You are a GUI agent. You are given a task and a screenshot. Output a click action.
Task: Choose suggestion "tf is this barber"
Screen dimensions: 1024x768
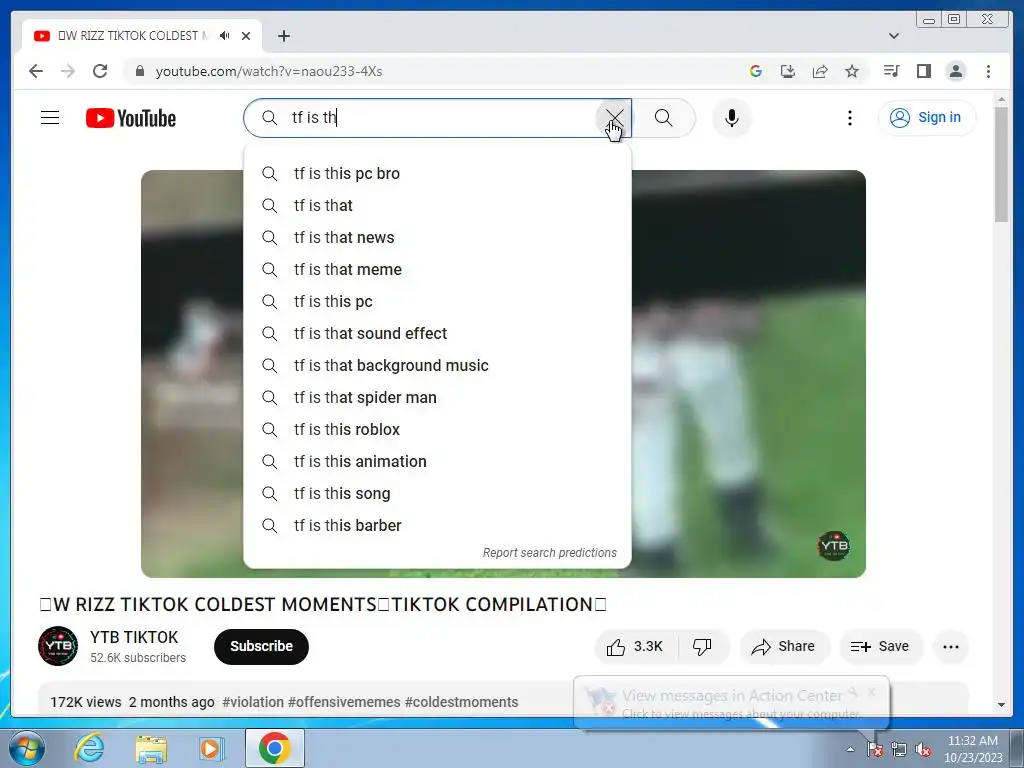[x=438, y=526]
